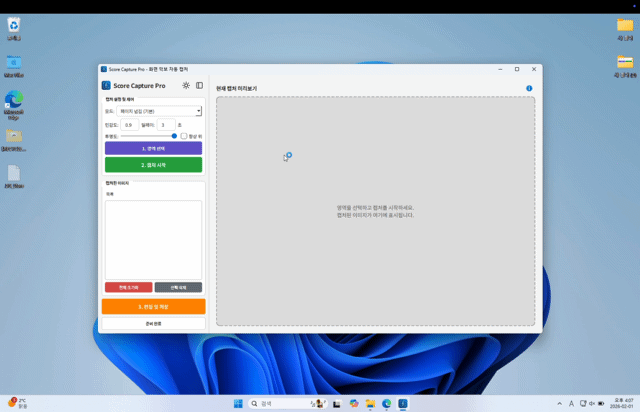Toggle the light/dark theme sun icon
The height and width of the screenshot is (412, 640).
pyautogui.click(x=186, y=86)
